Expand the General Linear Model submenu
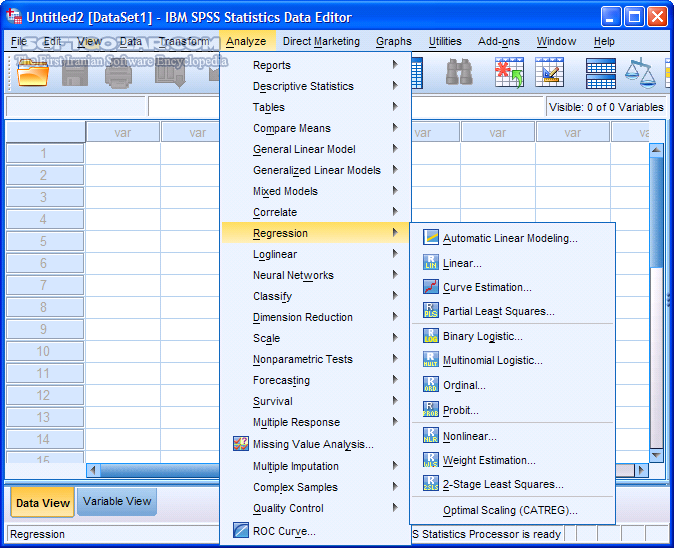Image resolution: width=674 pixels, height=548 pixels. [x=316, y=149]
